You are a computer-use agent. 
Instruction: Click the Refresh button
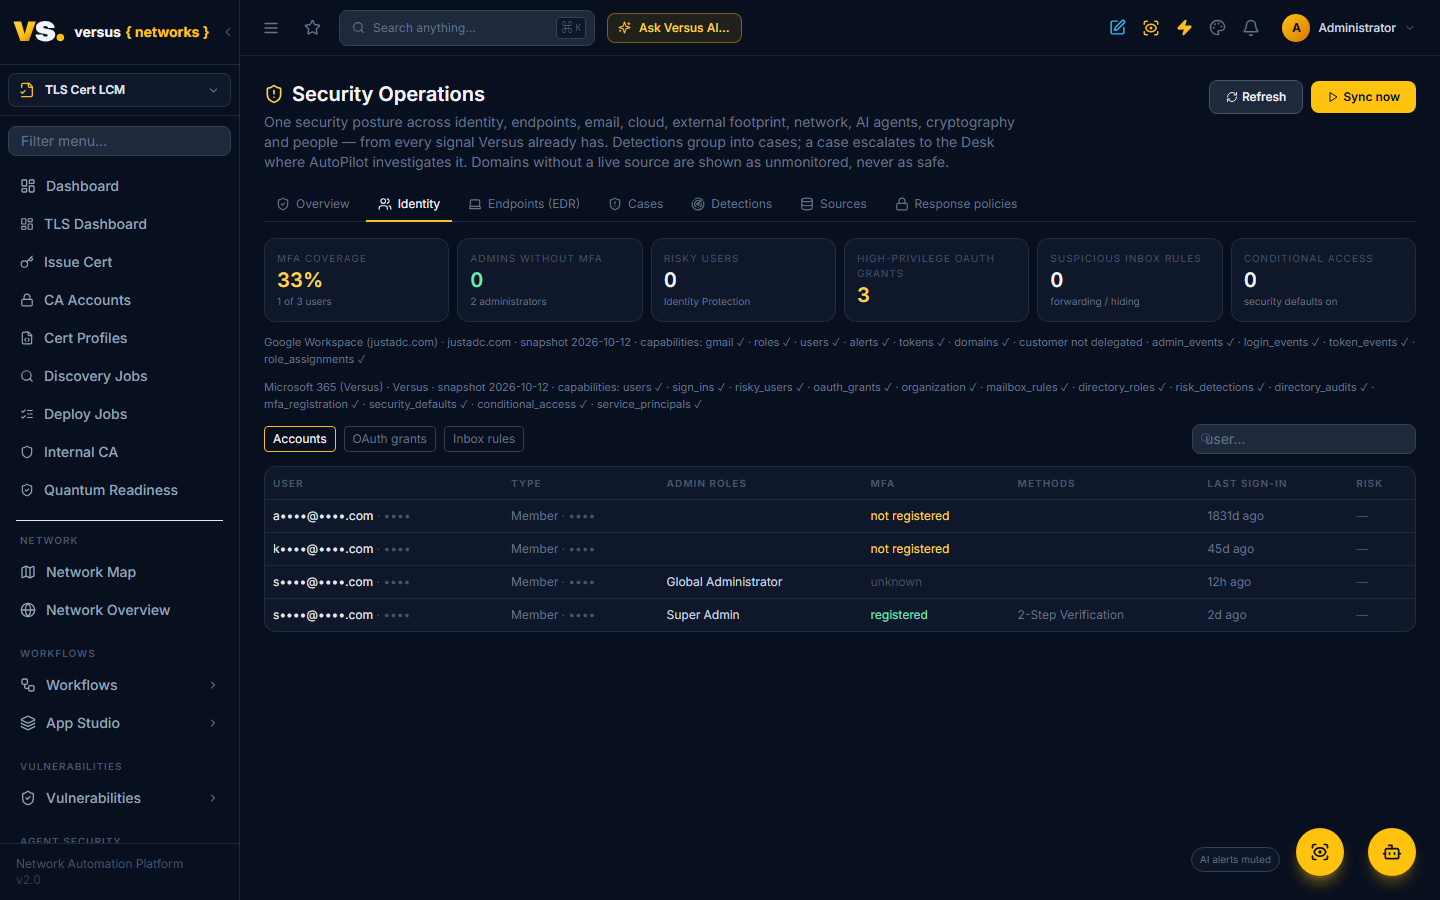1256,97
